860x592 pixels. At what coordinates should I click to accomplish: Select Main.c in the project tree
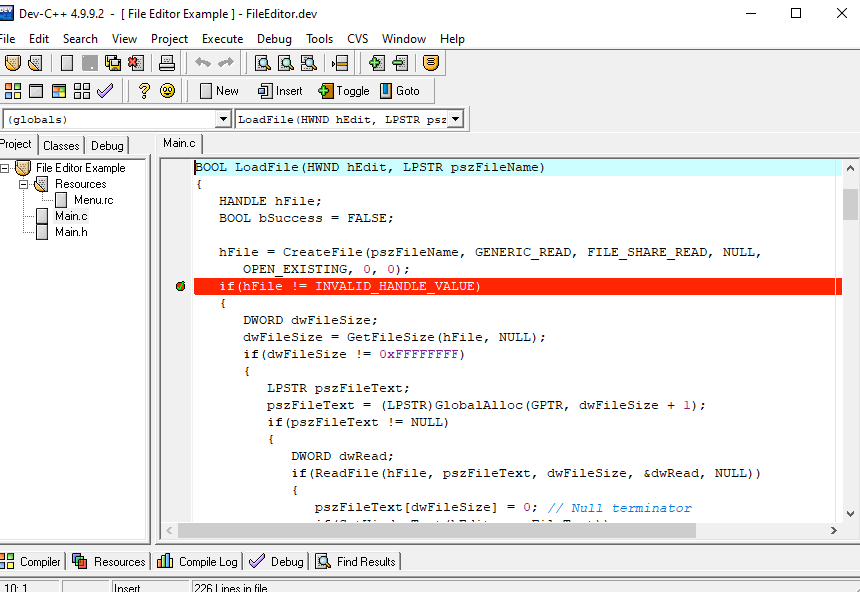(71, 216)
